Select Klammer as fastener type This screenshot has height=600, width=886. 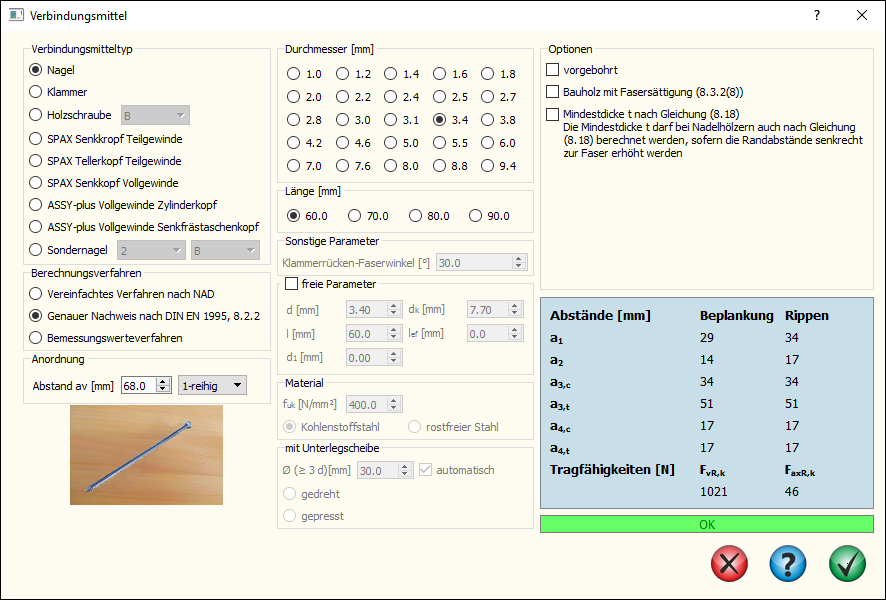(37, 92)
